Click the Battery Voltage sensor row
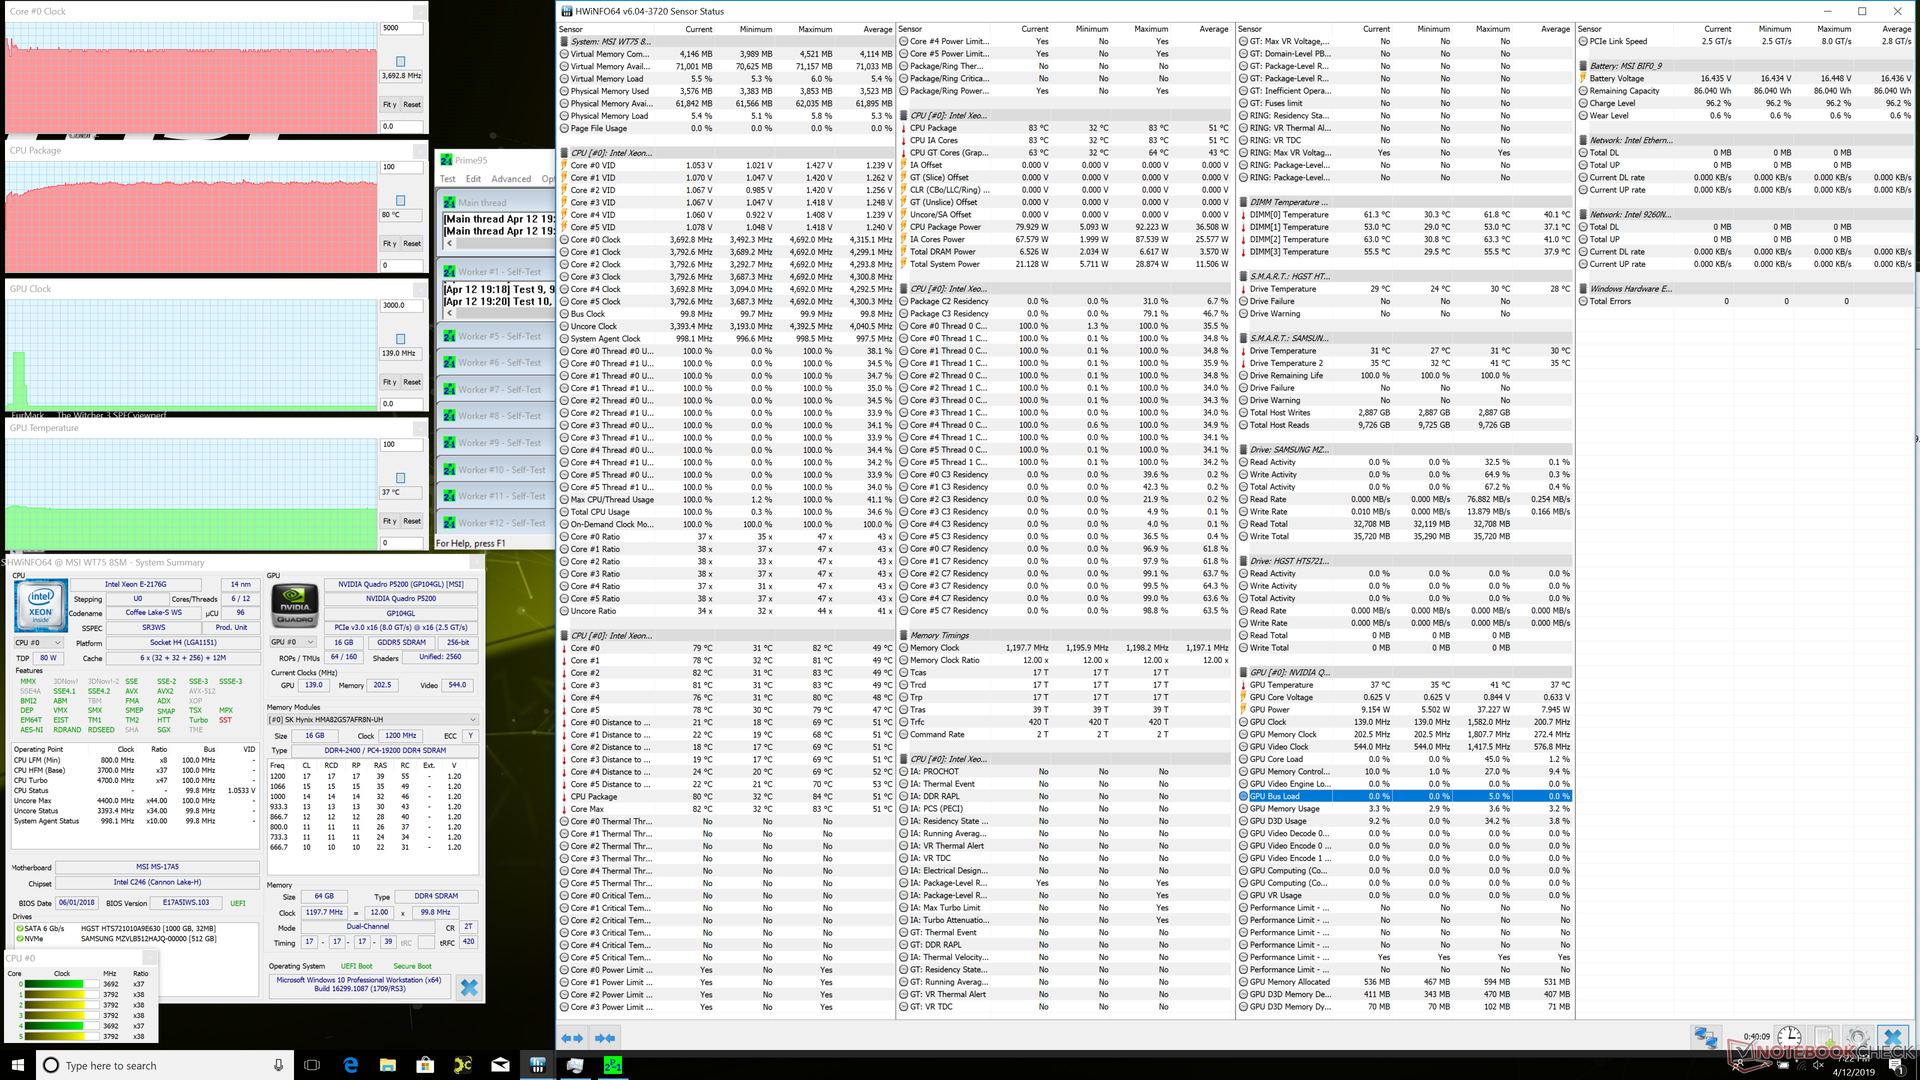 point(1745,78)
